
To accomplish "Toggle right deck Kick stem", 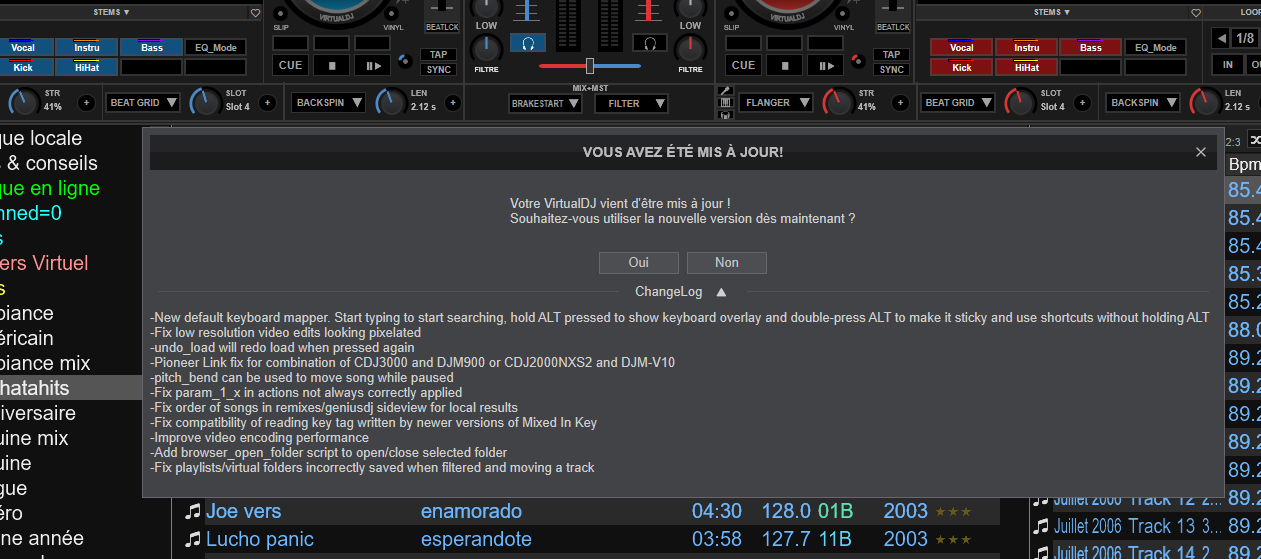I will 961,67.
